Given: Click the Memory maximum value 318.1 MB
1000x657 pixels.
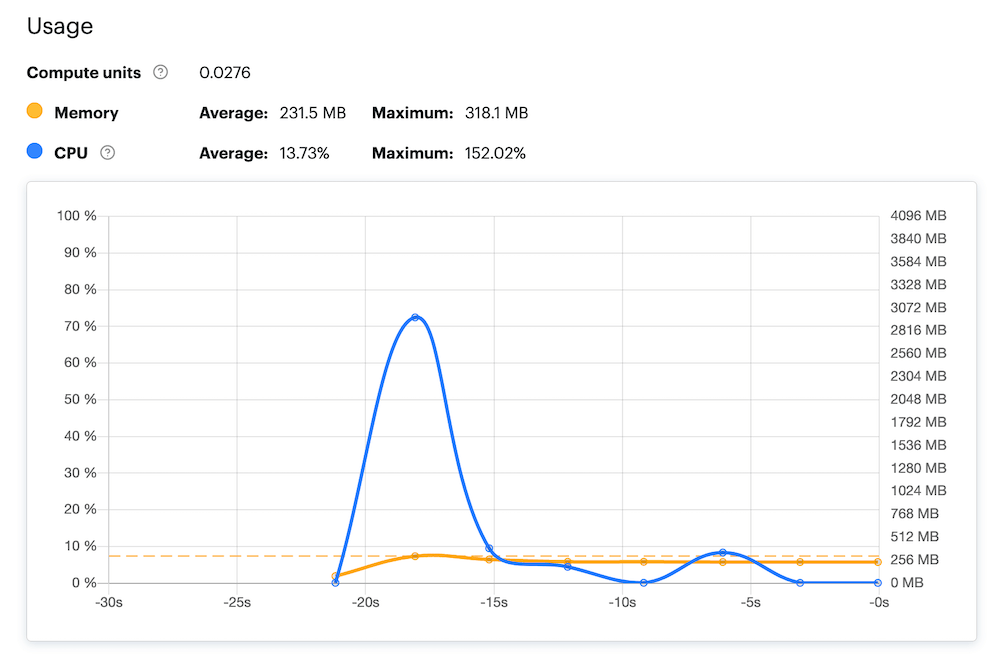Looking at the screenshot, I should point(496,113).
